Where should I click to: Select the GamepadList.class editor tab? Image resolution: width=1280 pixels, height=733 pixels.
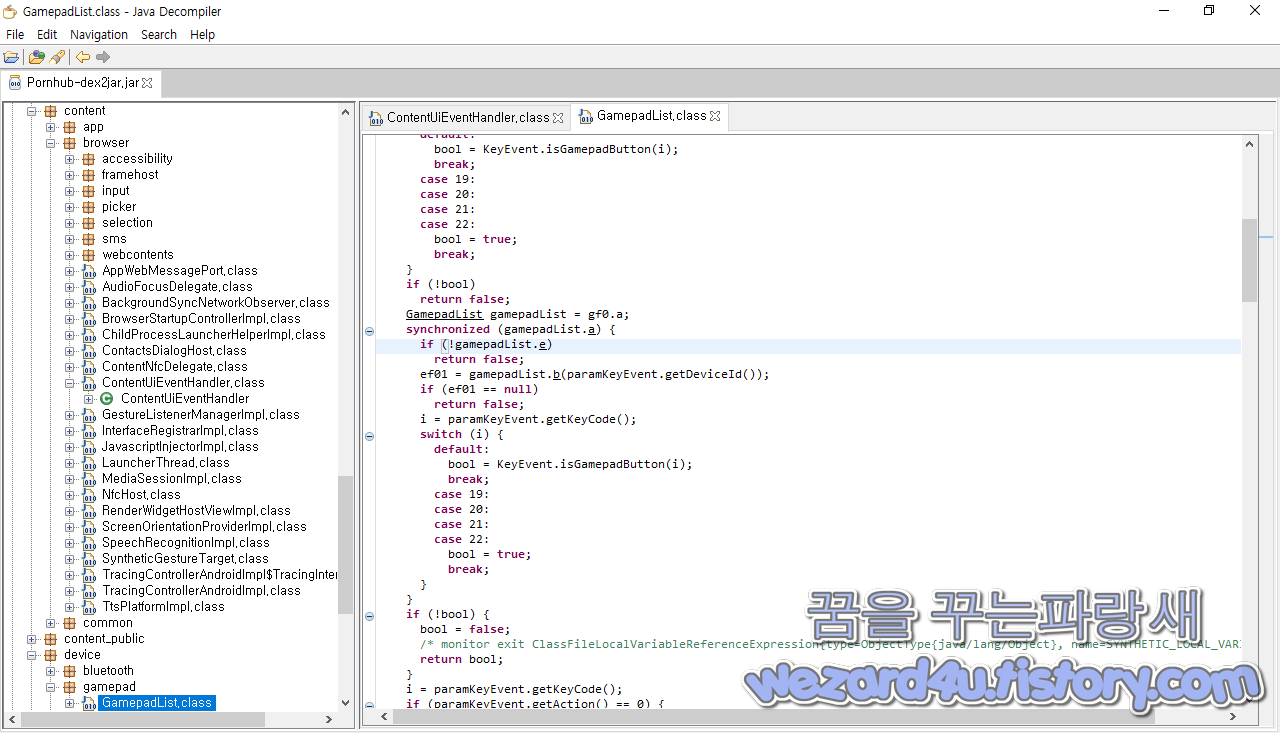click(651, 116)
